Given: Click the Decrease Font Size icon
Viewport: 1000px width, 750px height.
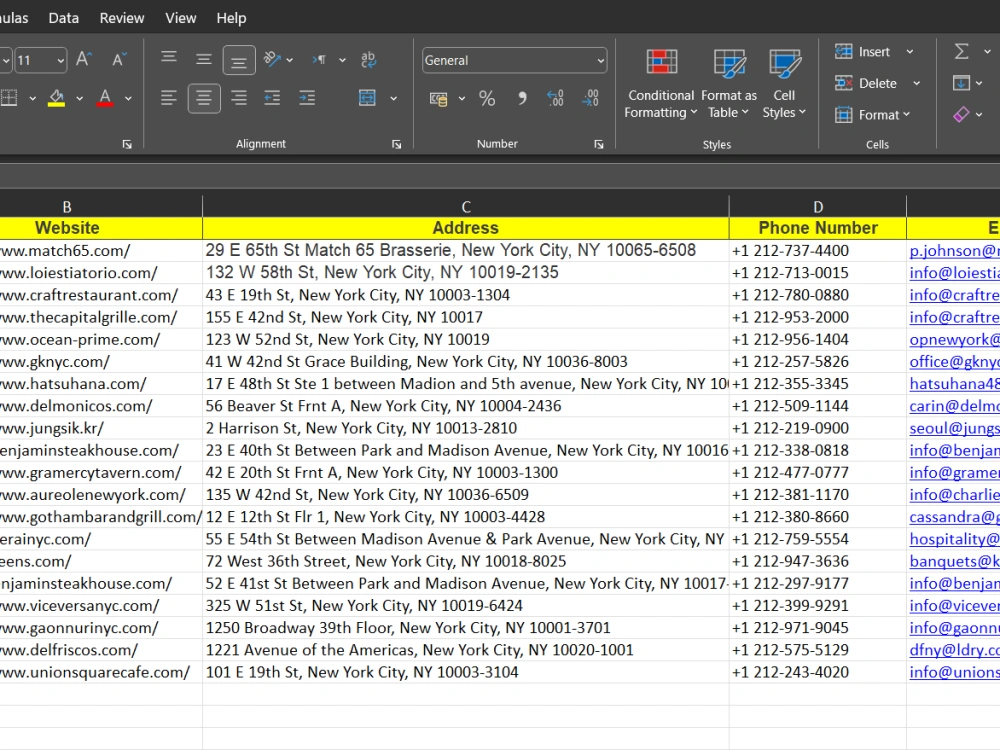Looking at the screenshot, I should pos(119,60).
